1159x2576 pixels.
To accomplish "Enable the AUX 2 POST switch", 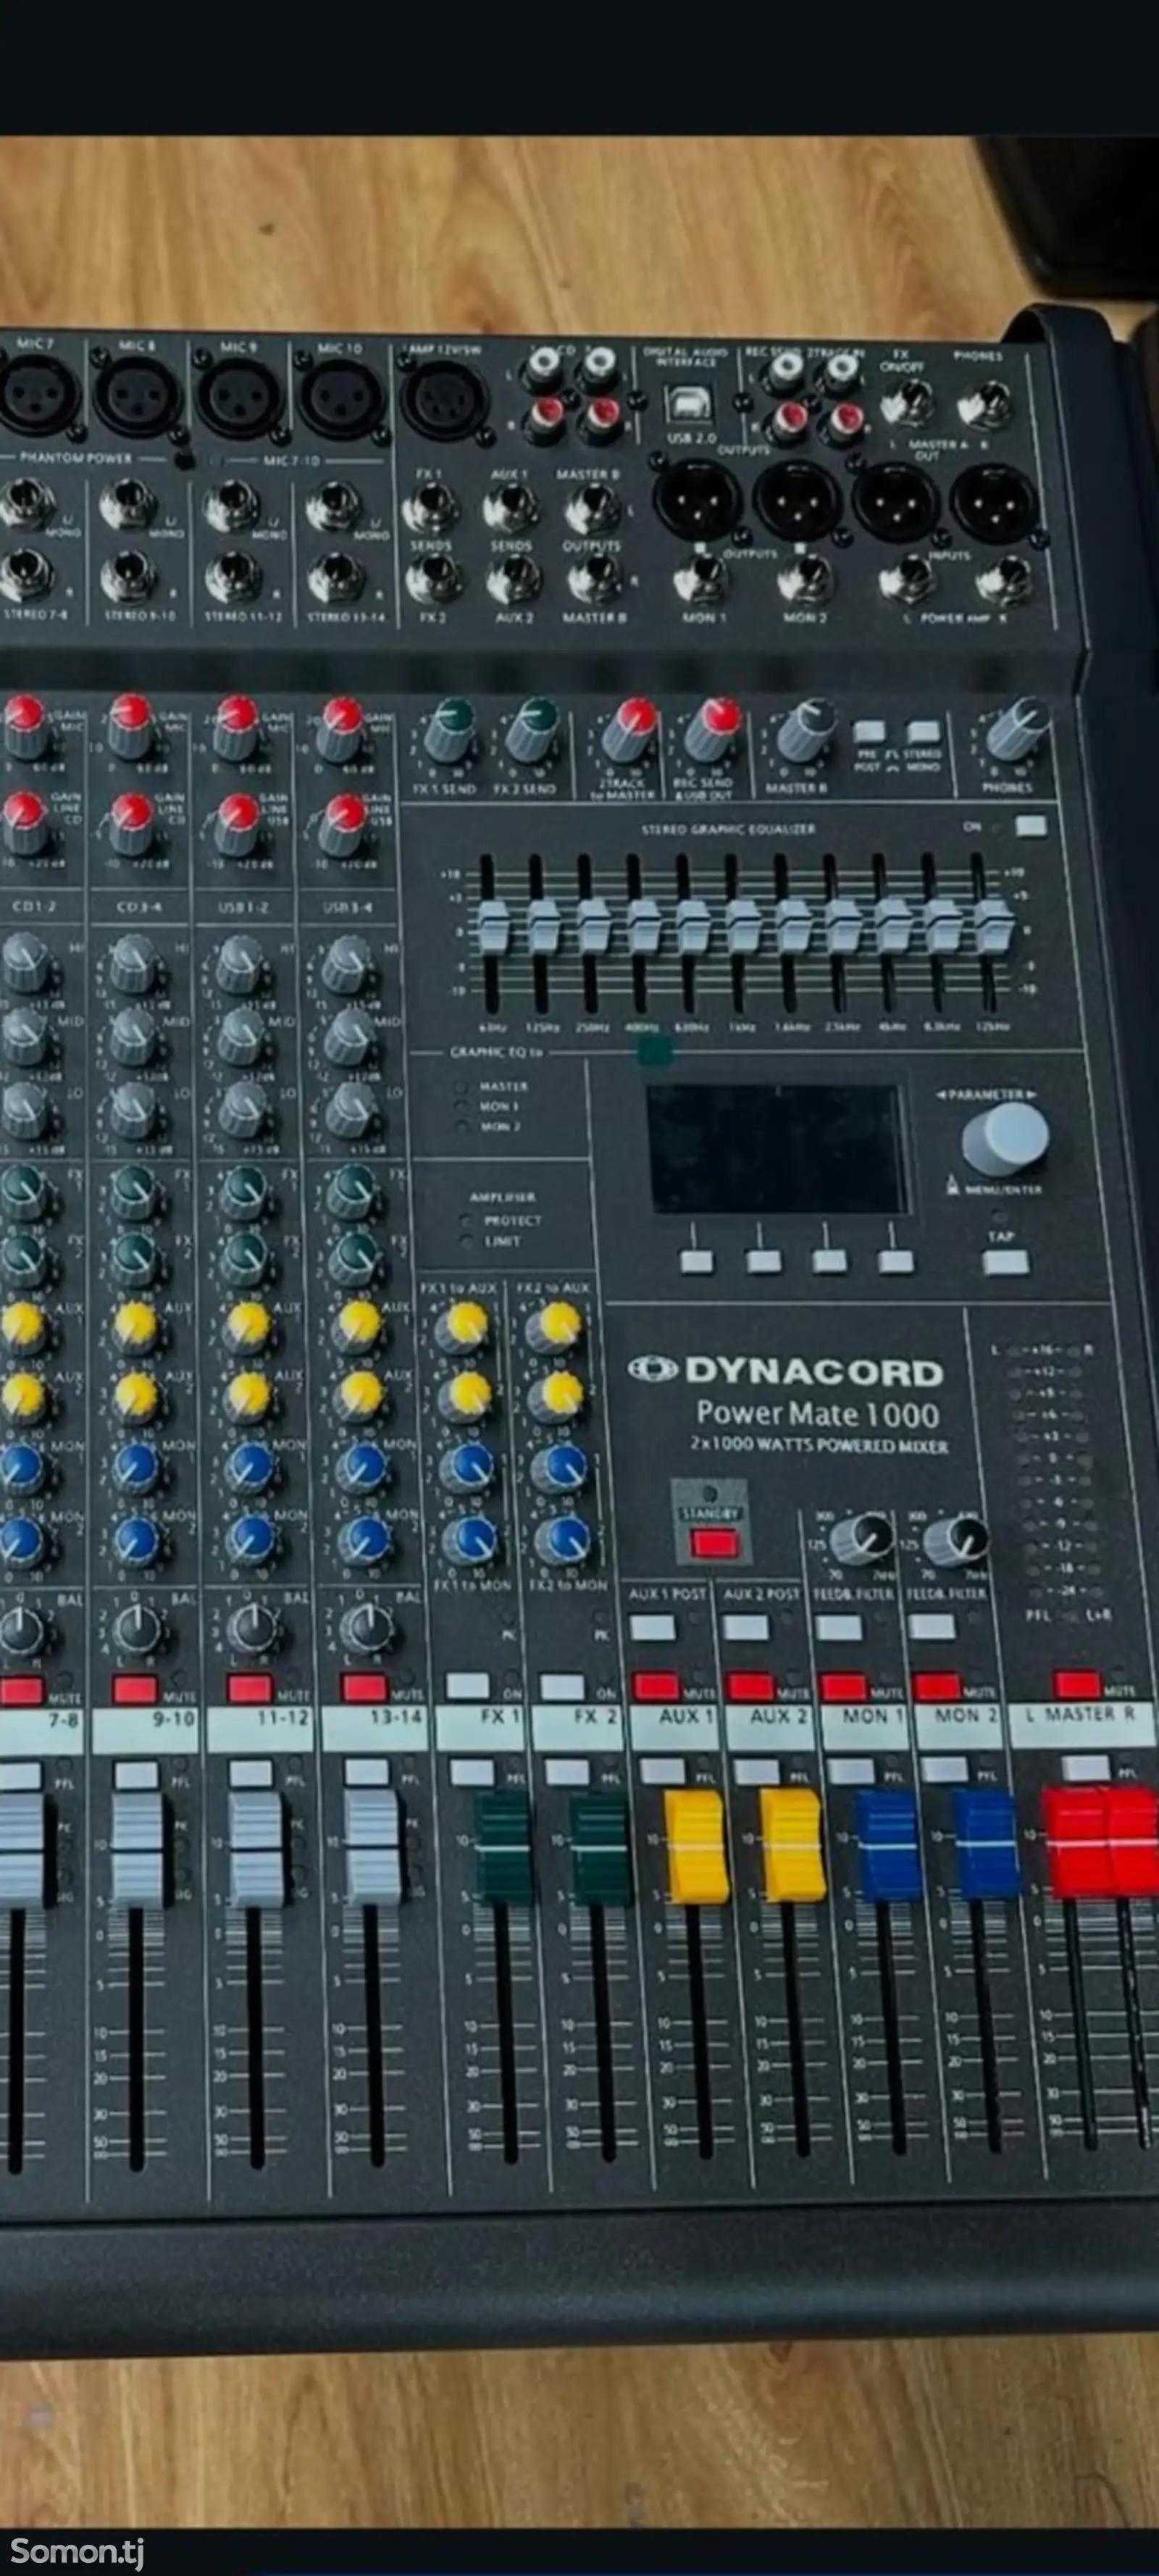I will coord(746,1627).
